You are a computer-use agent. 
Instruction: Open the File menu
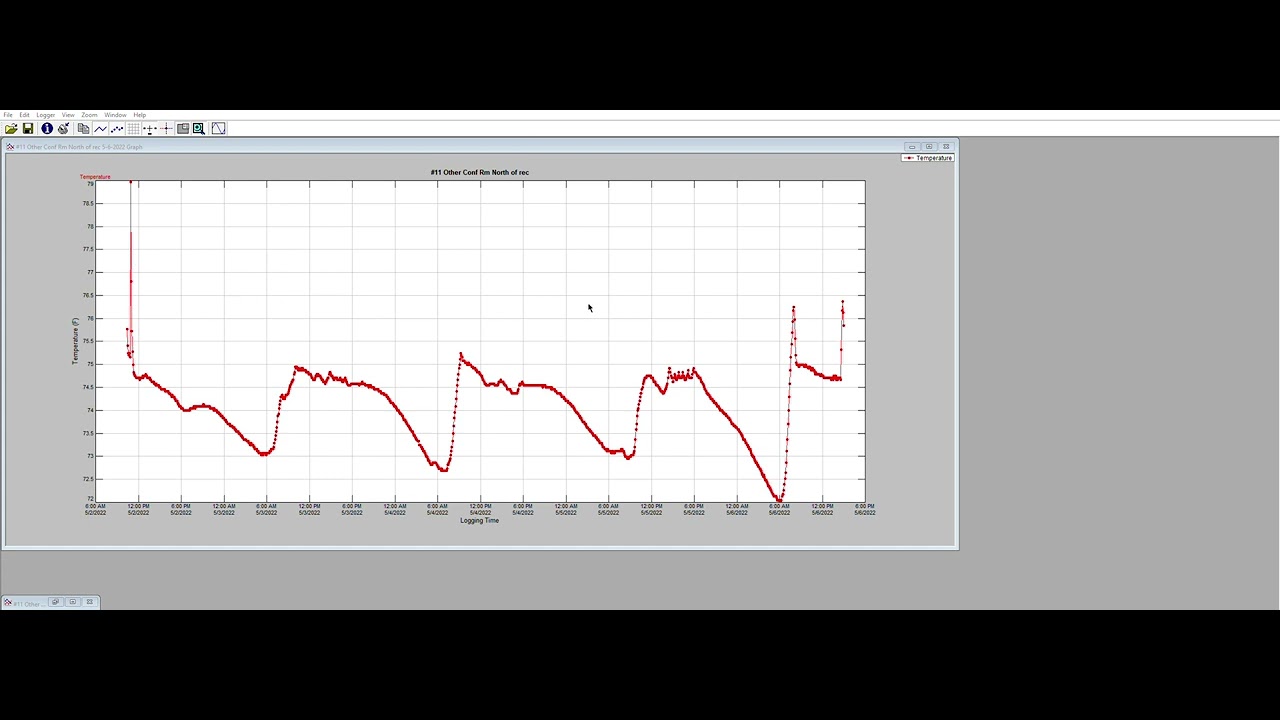click(8, 115)
